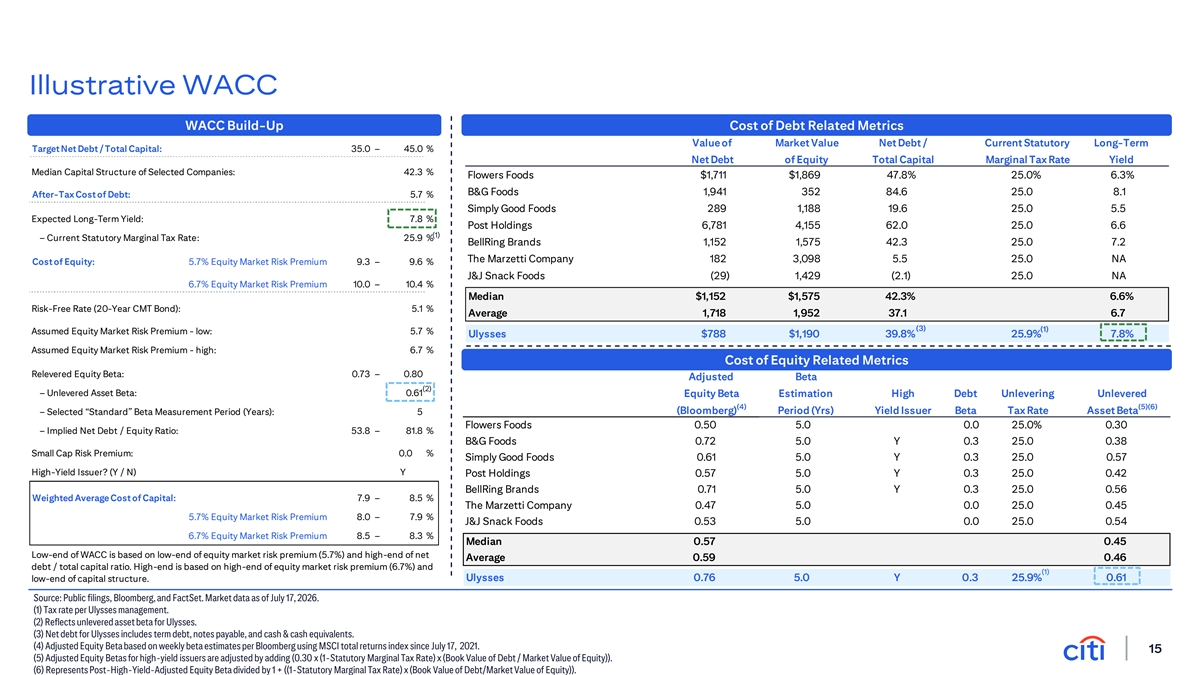Click the 0.54 Unlevered Asset Beta for J&J Snack Foods
Image resolution: width=1200 pixels, height=675 pixels.
(1115, 521)
